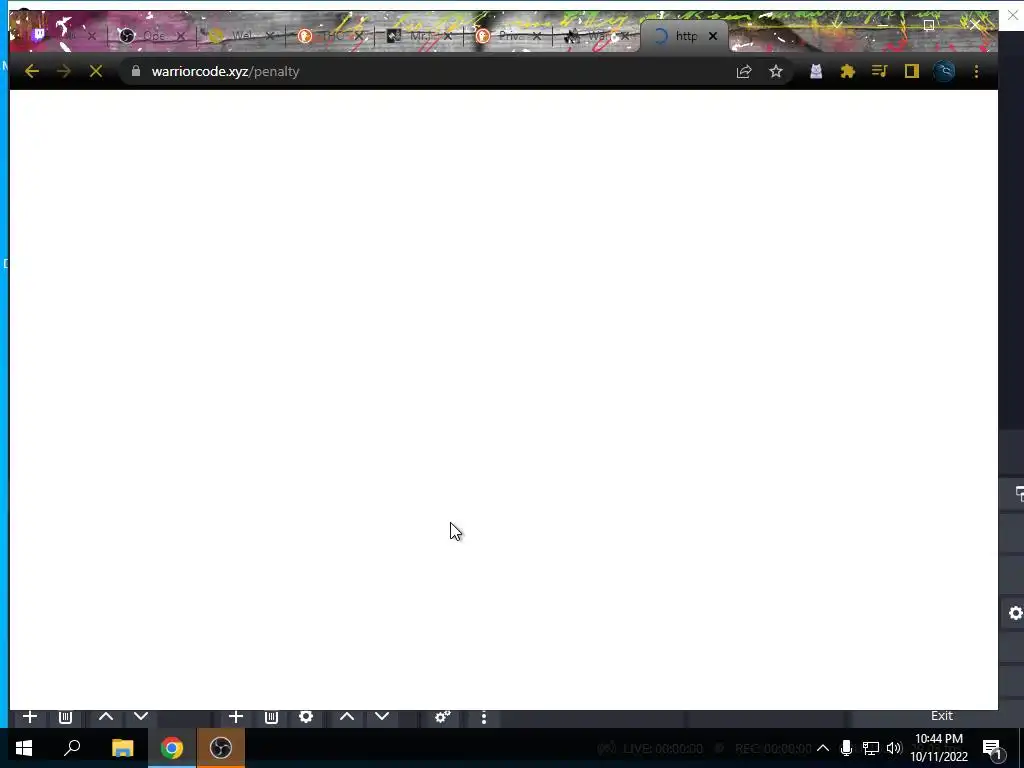
Task: Add a source in OBS panel
Action: [x=236, y=717]
